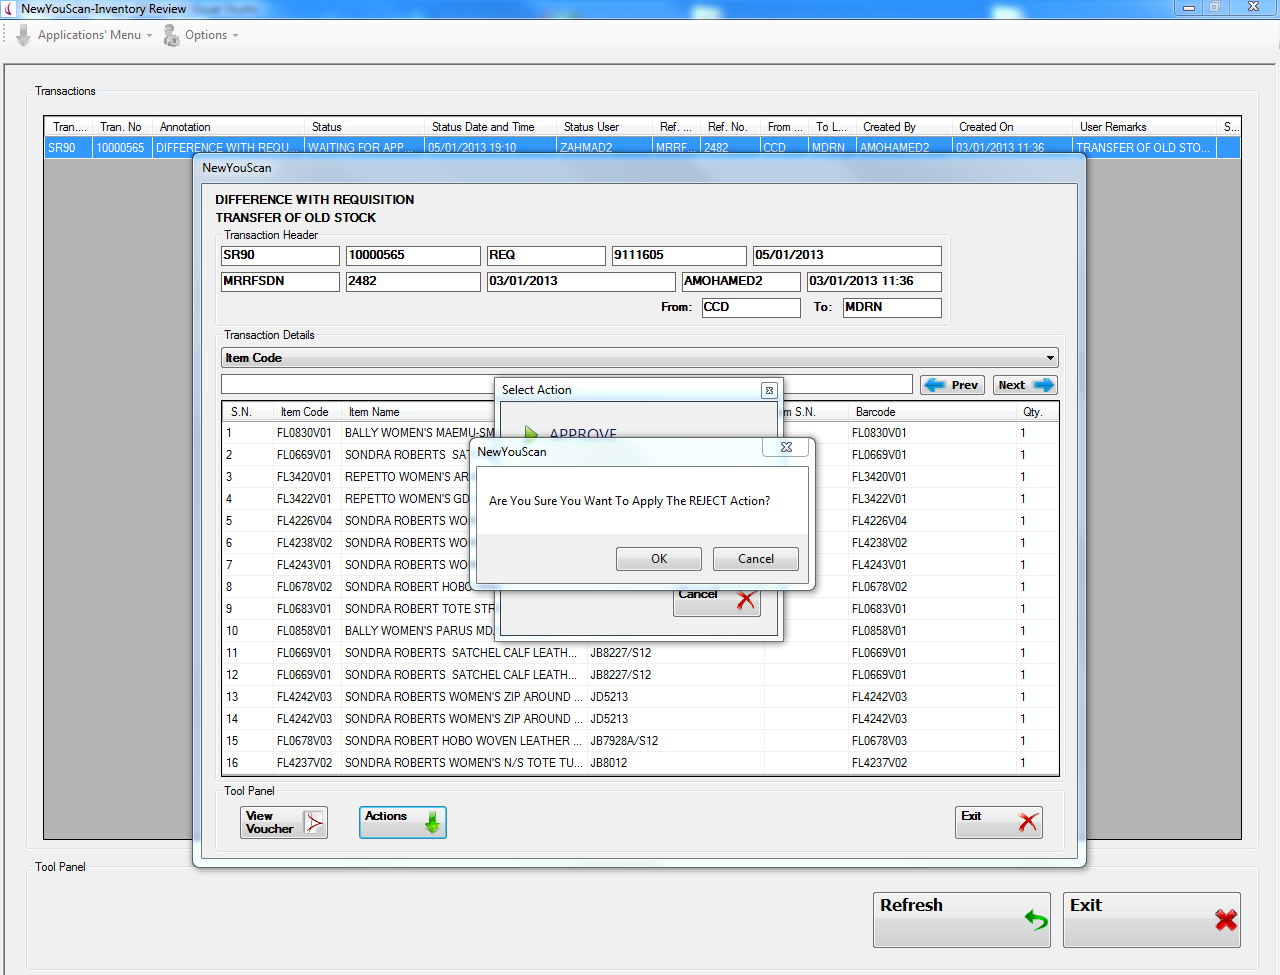Open the View Voucher PDF

tap(284, 822)
